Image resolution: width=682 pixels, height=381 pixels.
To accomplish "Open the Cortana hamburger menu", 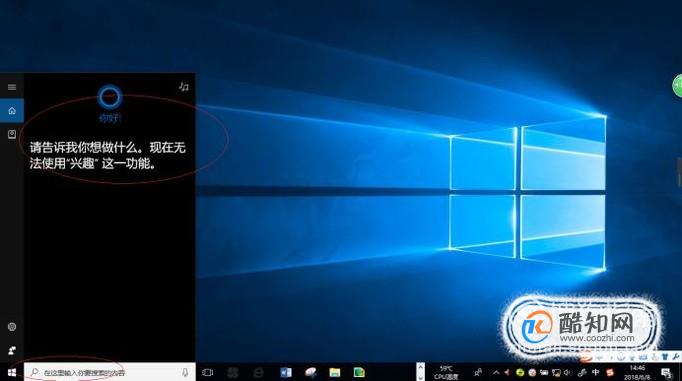I will tap(12, 87).
